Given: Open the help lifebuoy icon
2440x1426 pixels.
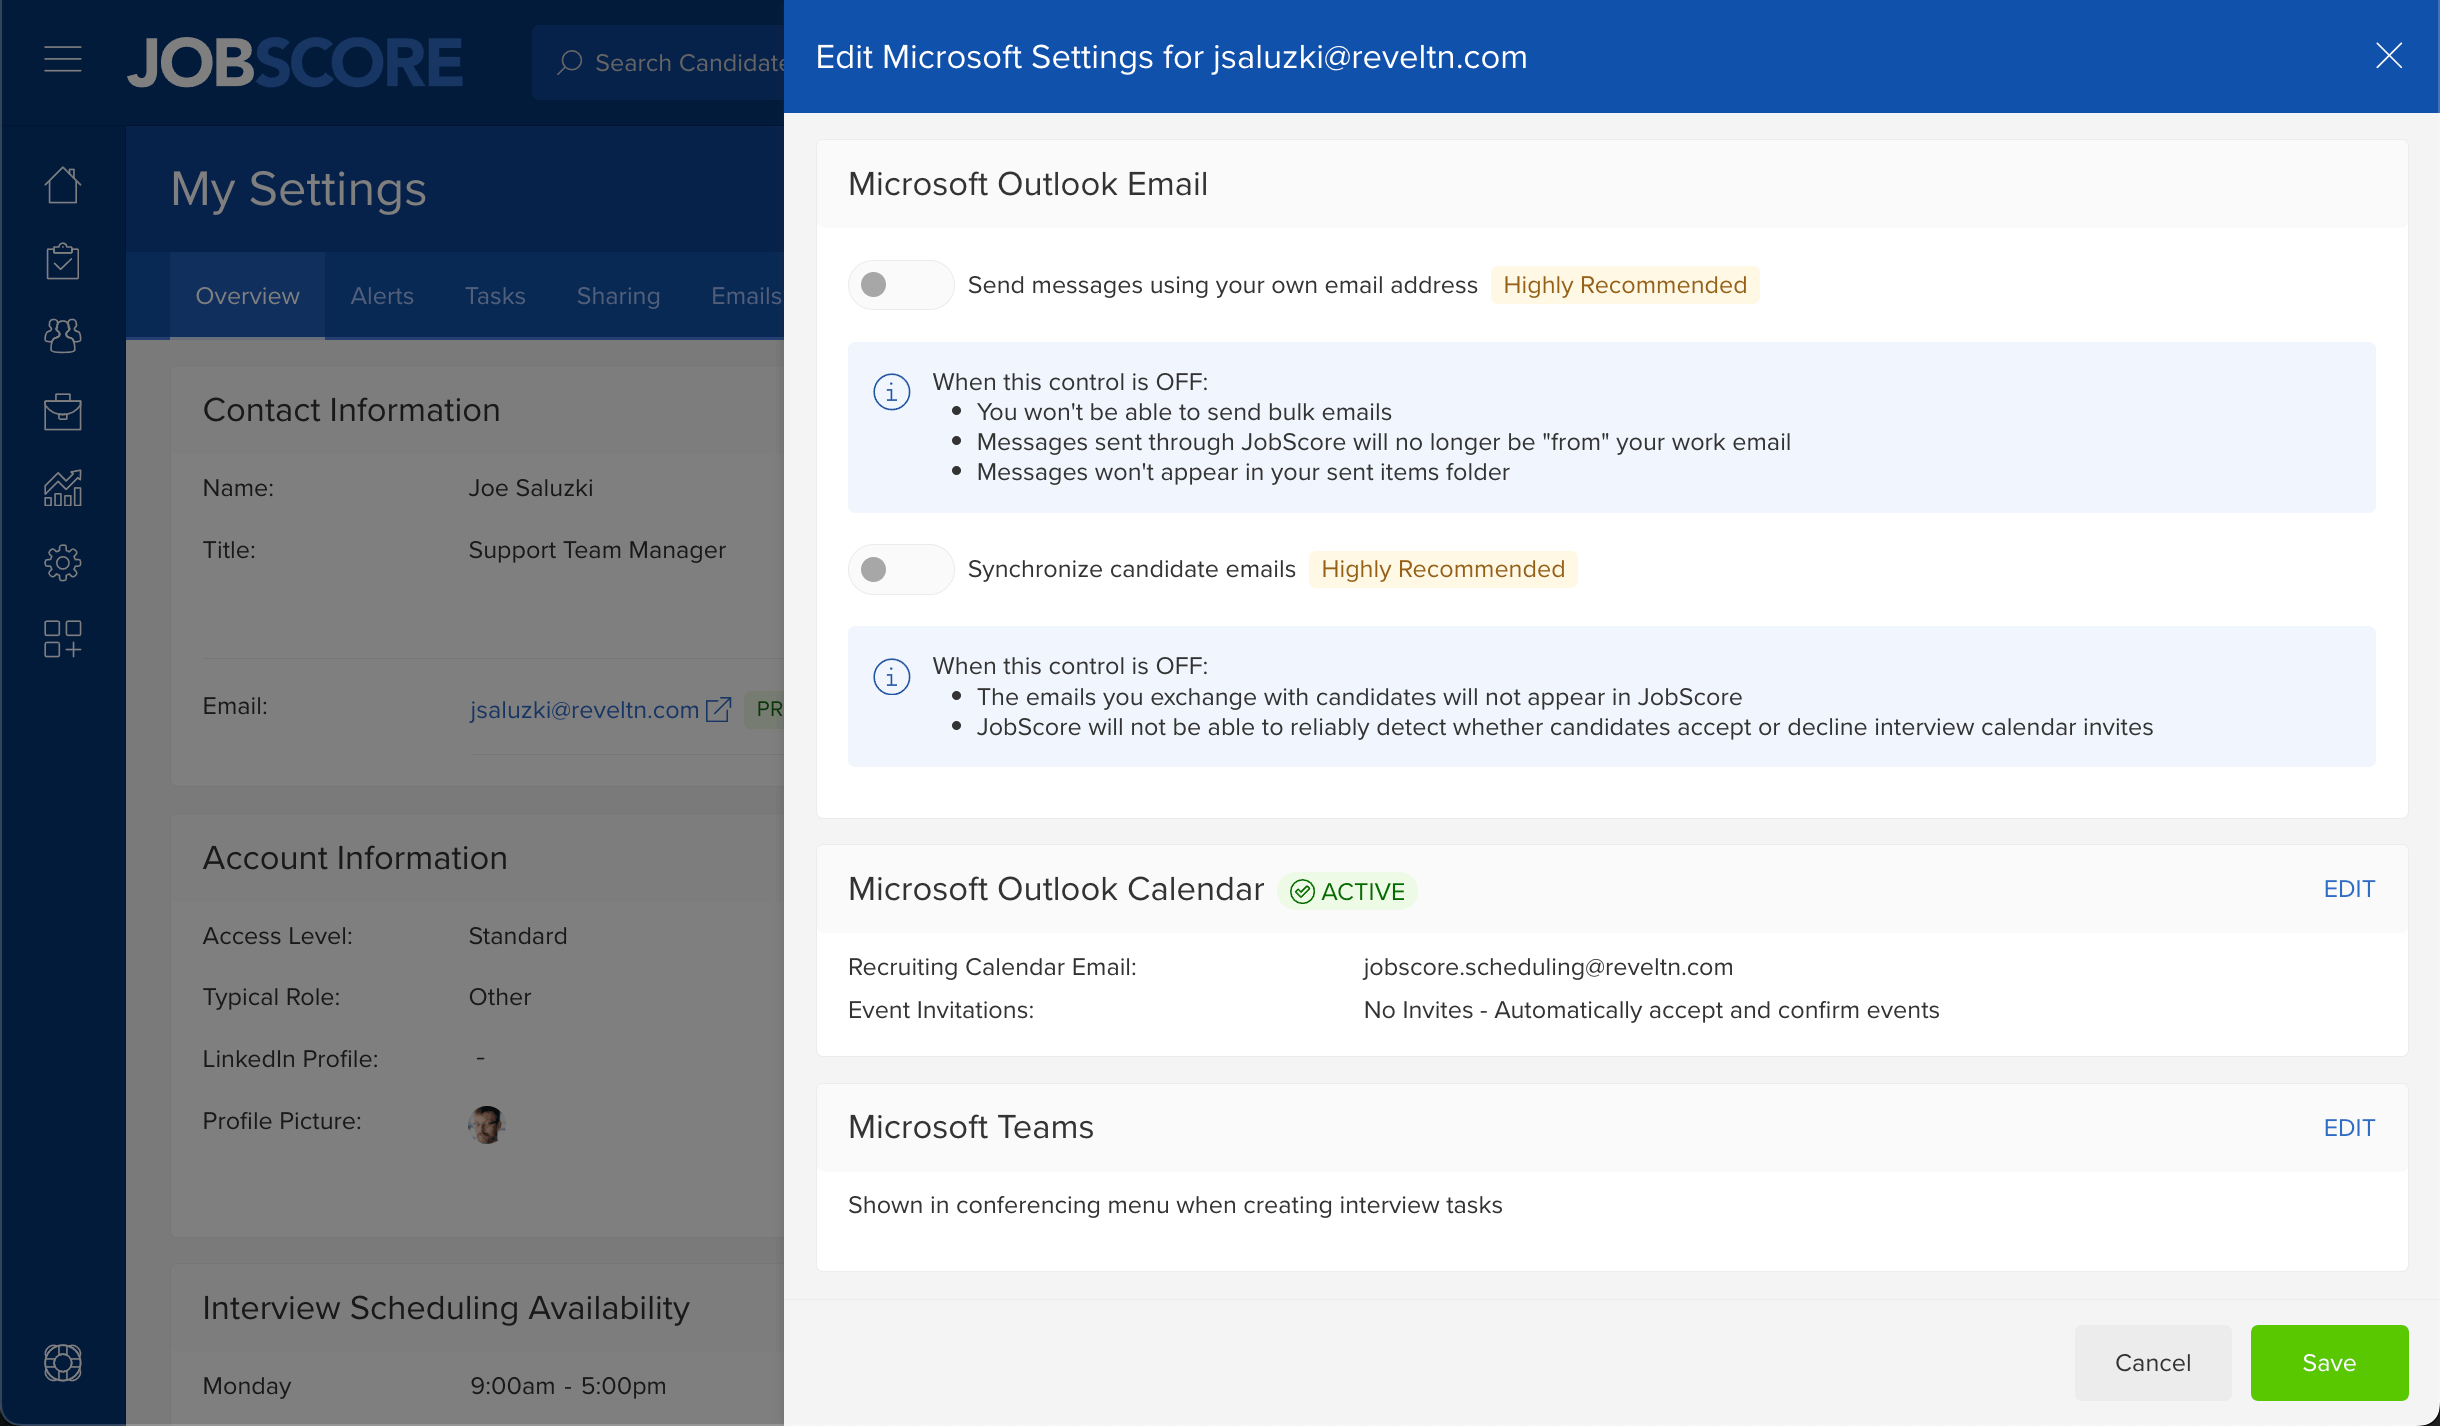Looking at the screenshot, I should [62, 1362].
